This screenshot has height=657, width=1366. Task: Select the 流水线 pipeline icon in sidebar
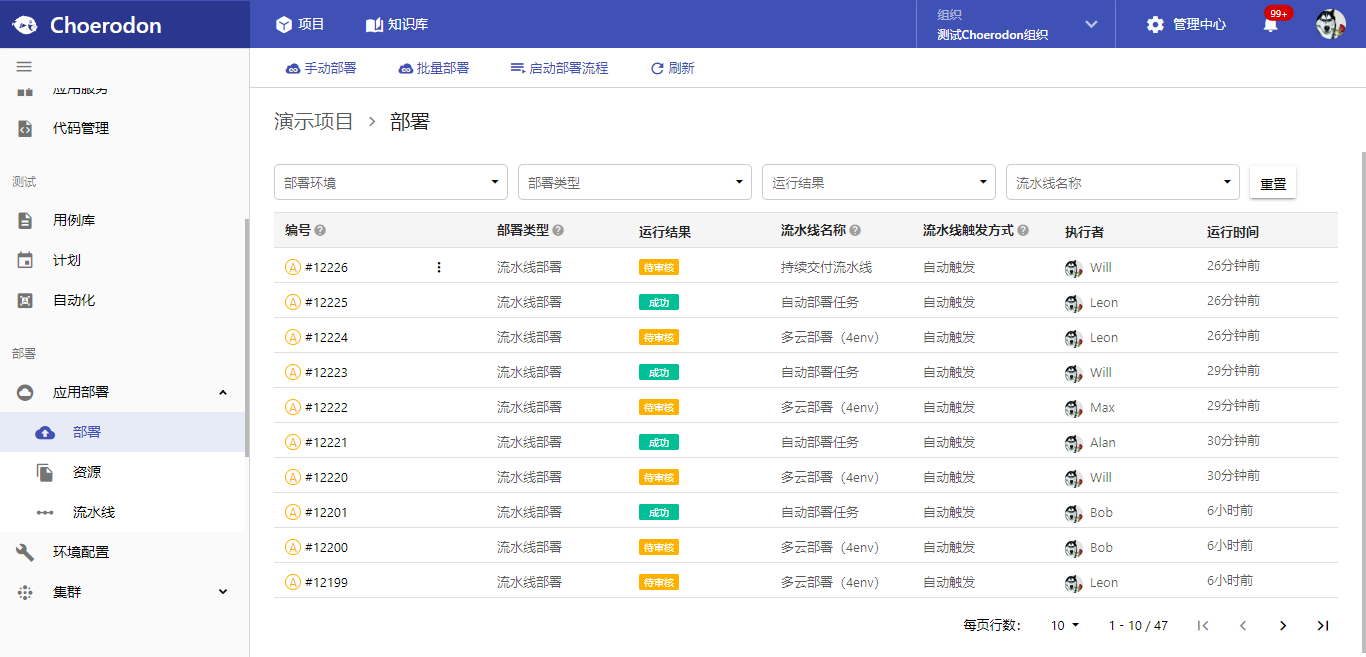[x=45, y=512]
